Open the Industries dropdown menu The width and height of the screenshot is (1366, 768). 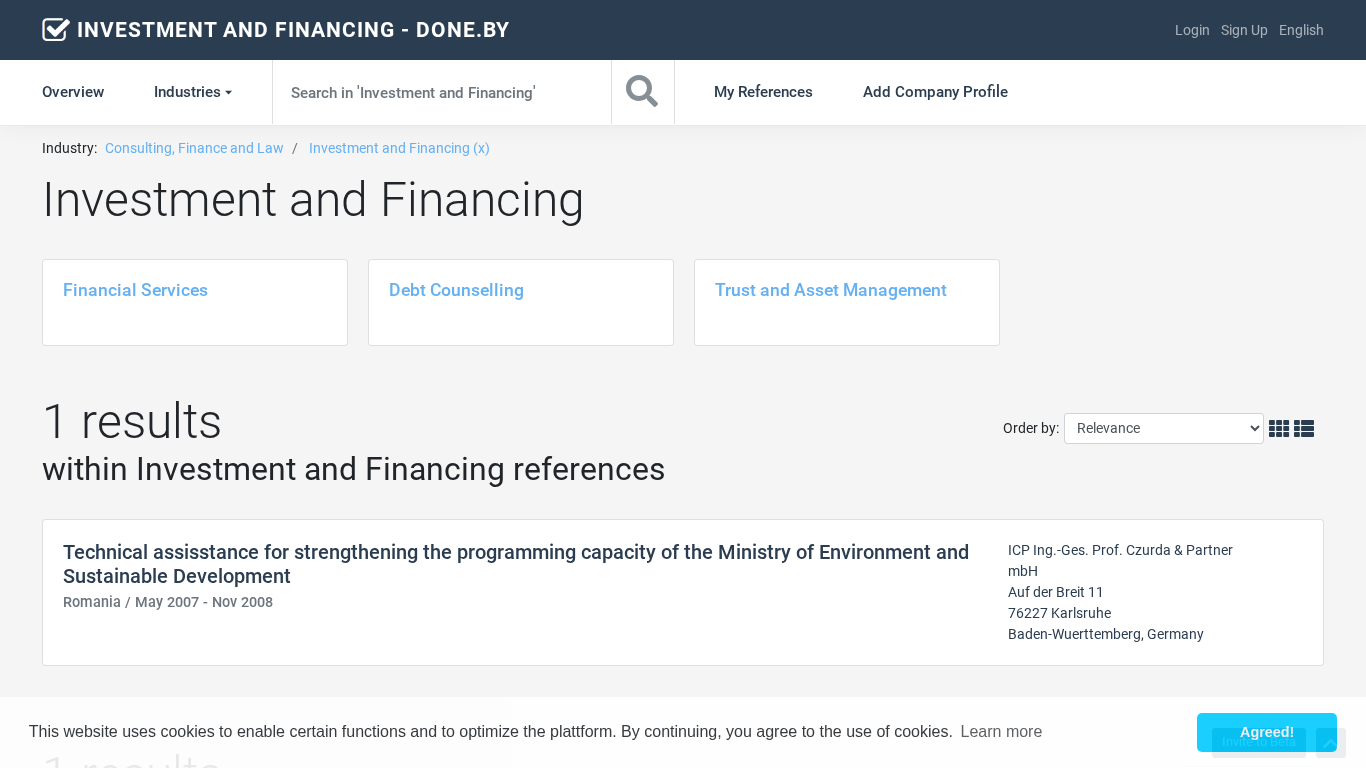pos(192,92)
